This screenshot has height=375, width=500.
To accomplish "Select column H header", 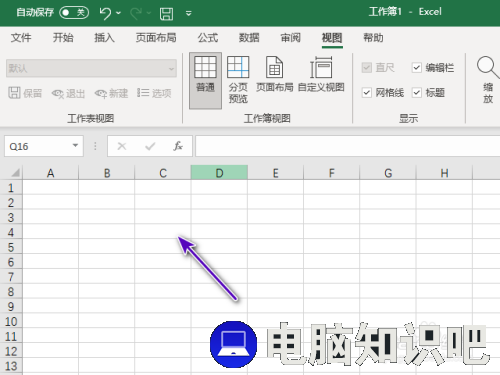I will tap(444, 173).
